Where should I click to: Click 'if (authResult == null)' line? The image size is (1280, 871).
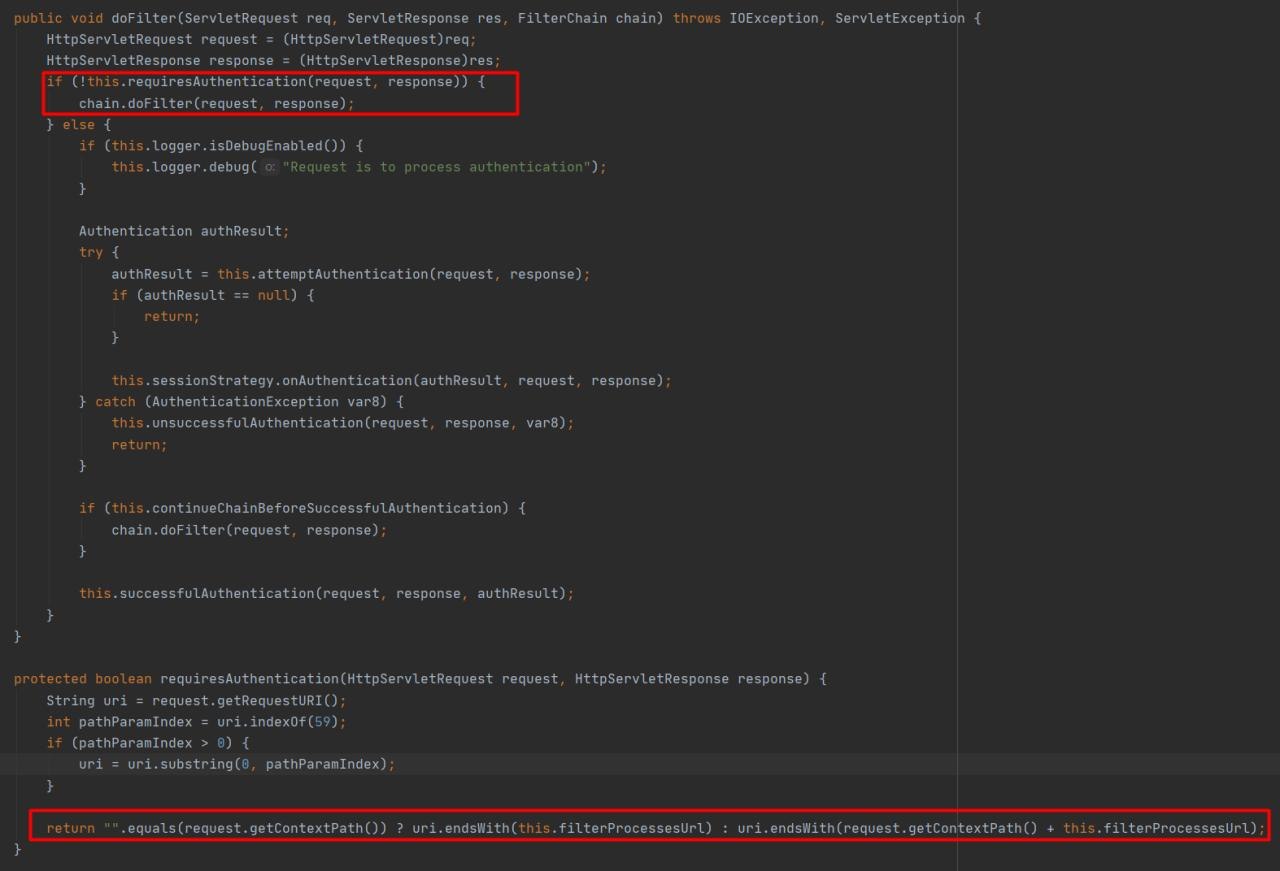click(x=213, y=295)
